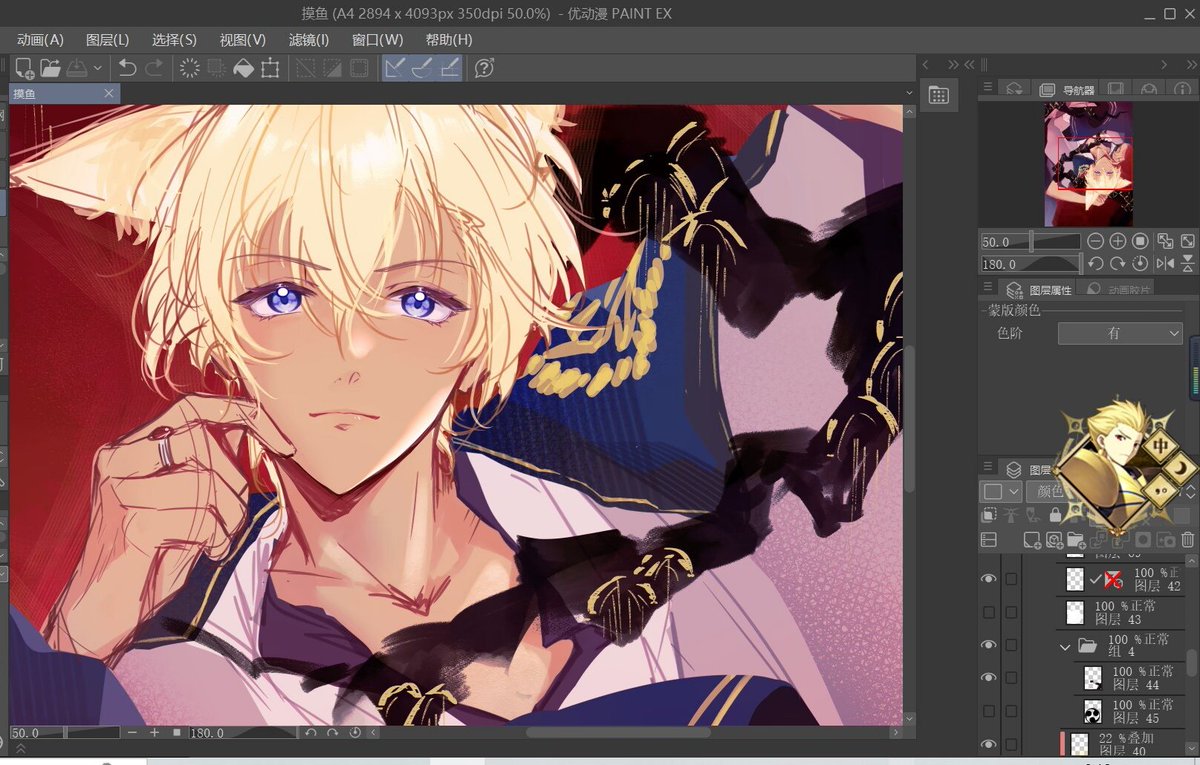1200x765 pixels.
Task: Toggle visibility of 图层 42
Action: coord(988,579)
